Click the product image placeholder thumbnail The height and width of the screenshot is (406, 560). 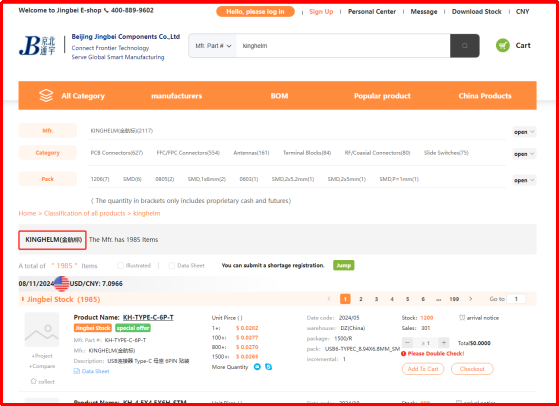42,330
